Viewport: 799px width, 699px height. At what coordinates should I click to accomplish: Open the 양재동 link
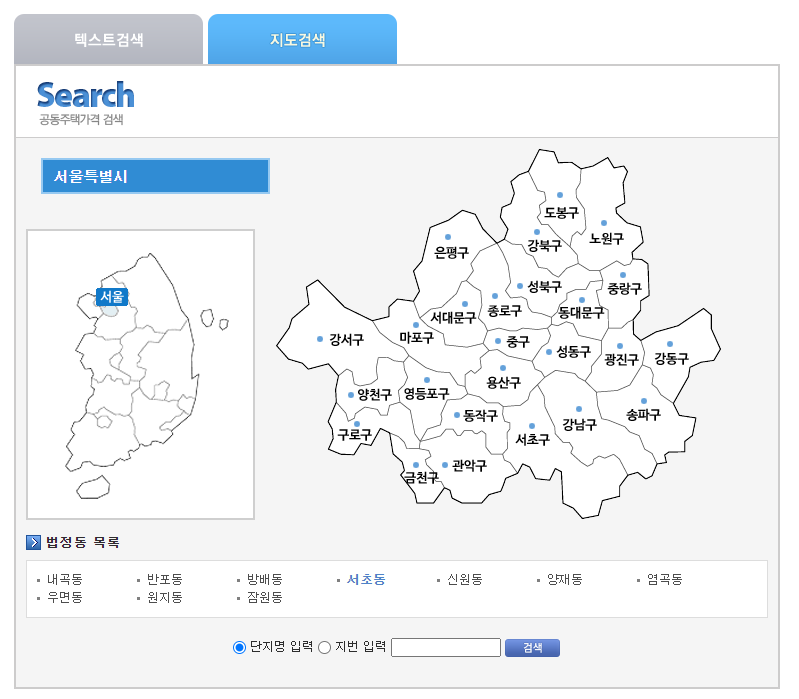[565, 579]
